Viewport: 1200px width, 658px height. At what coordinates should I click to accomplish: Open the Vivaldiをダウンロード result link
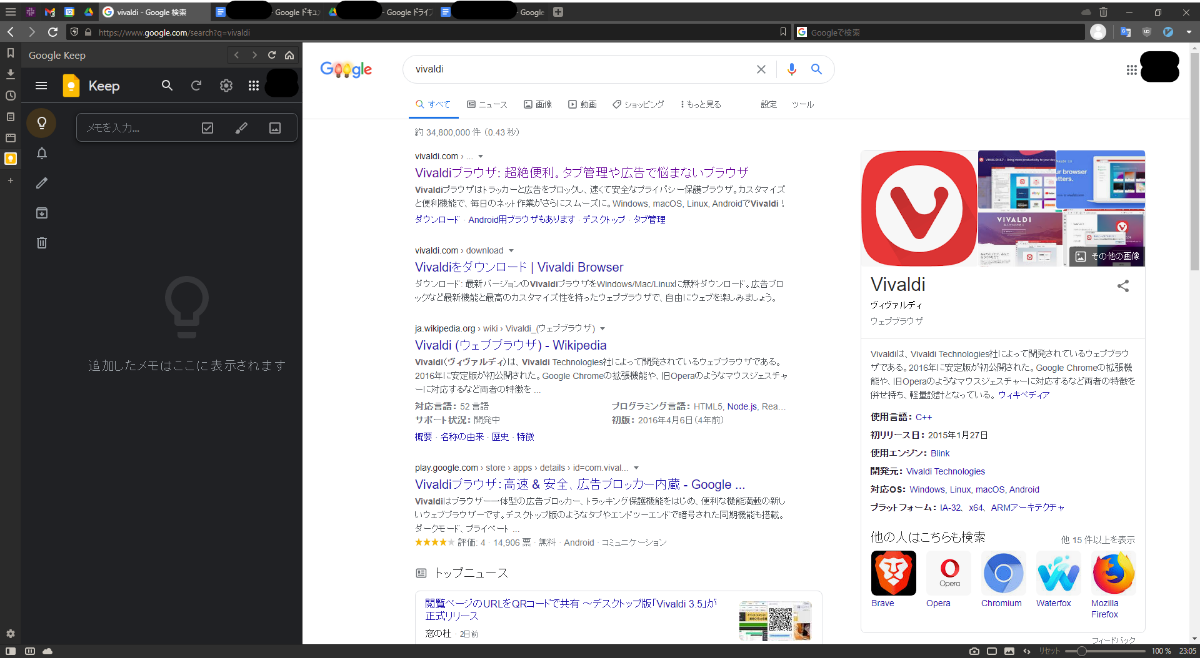point(519,267)
